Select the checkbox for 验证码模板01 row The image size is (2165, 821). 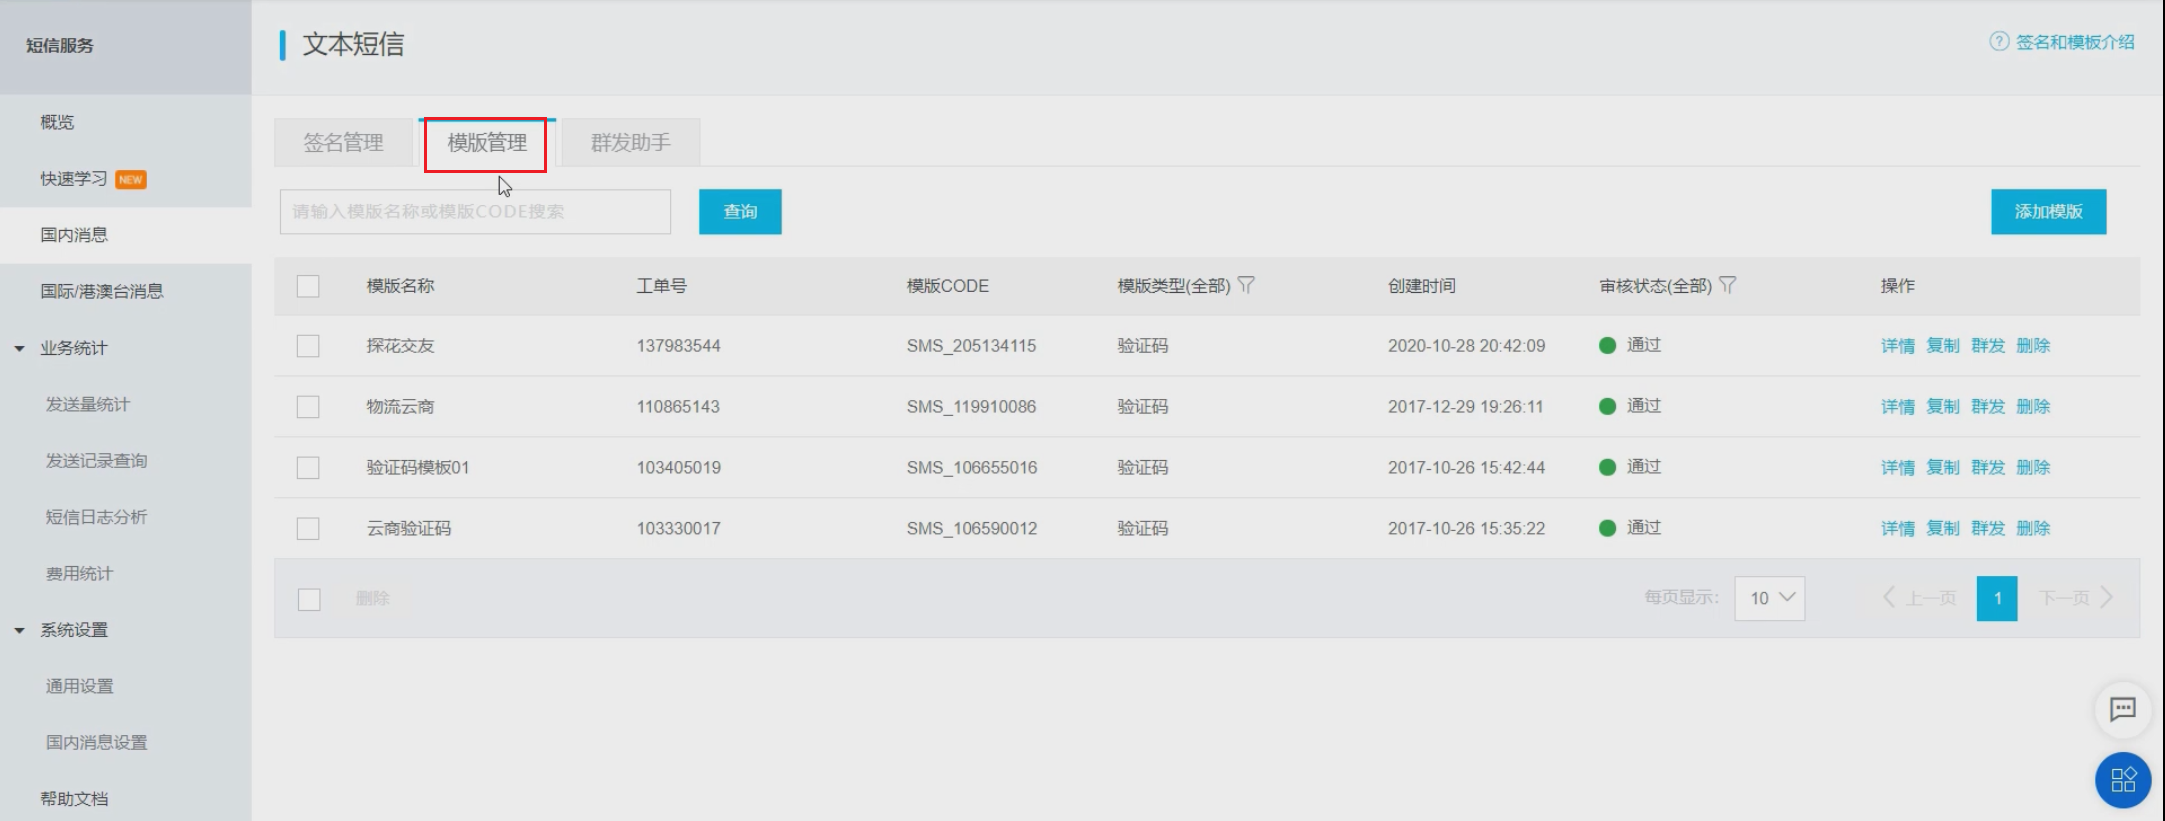coord(308,468)
